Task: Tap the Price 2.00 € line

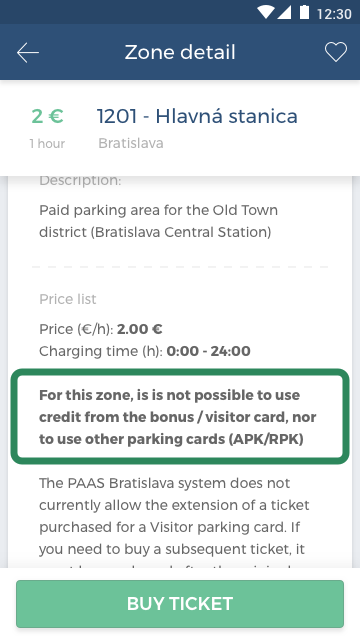Action: click(101, 329)
